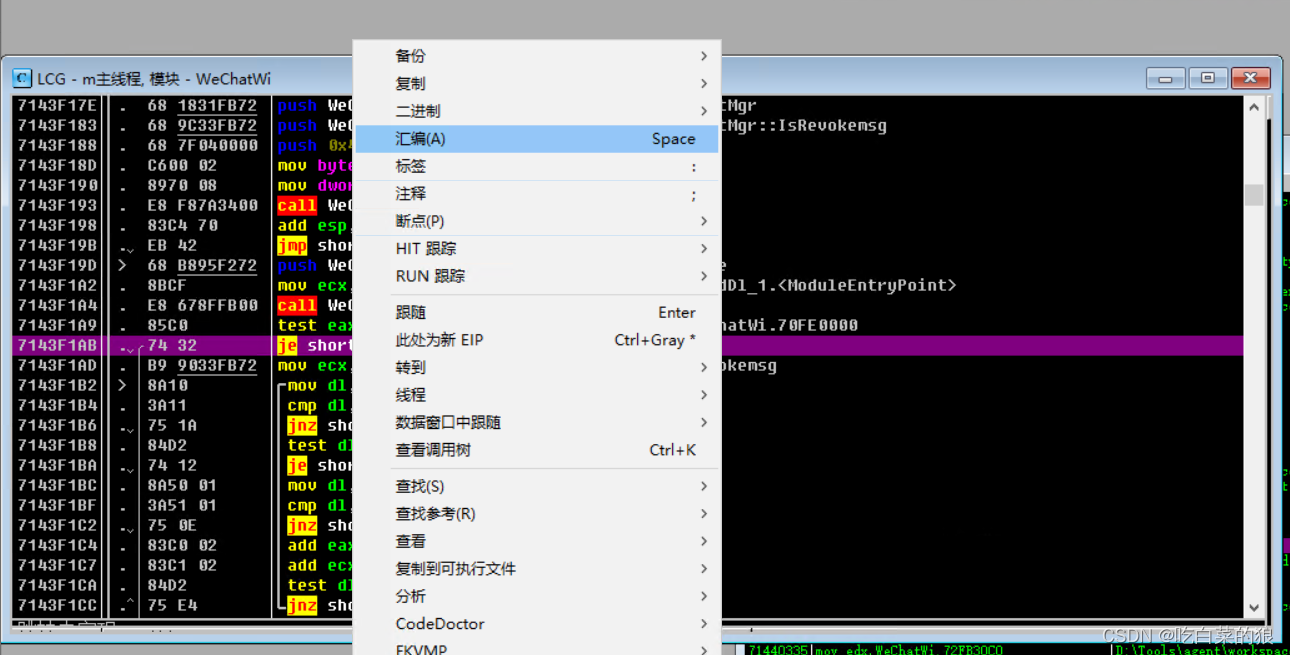1290x655 pixels.
Task: Select 查看调用树 menu entry
Action: [537, 450]
